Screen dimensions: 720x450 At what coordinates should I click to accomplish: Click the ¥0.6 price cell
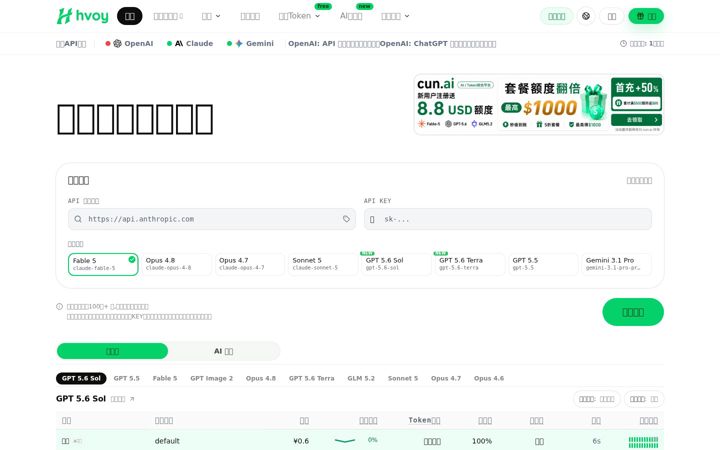(301, 441)
